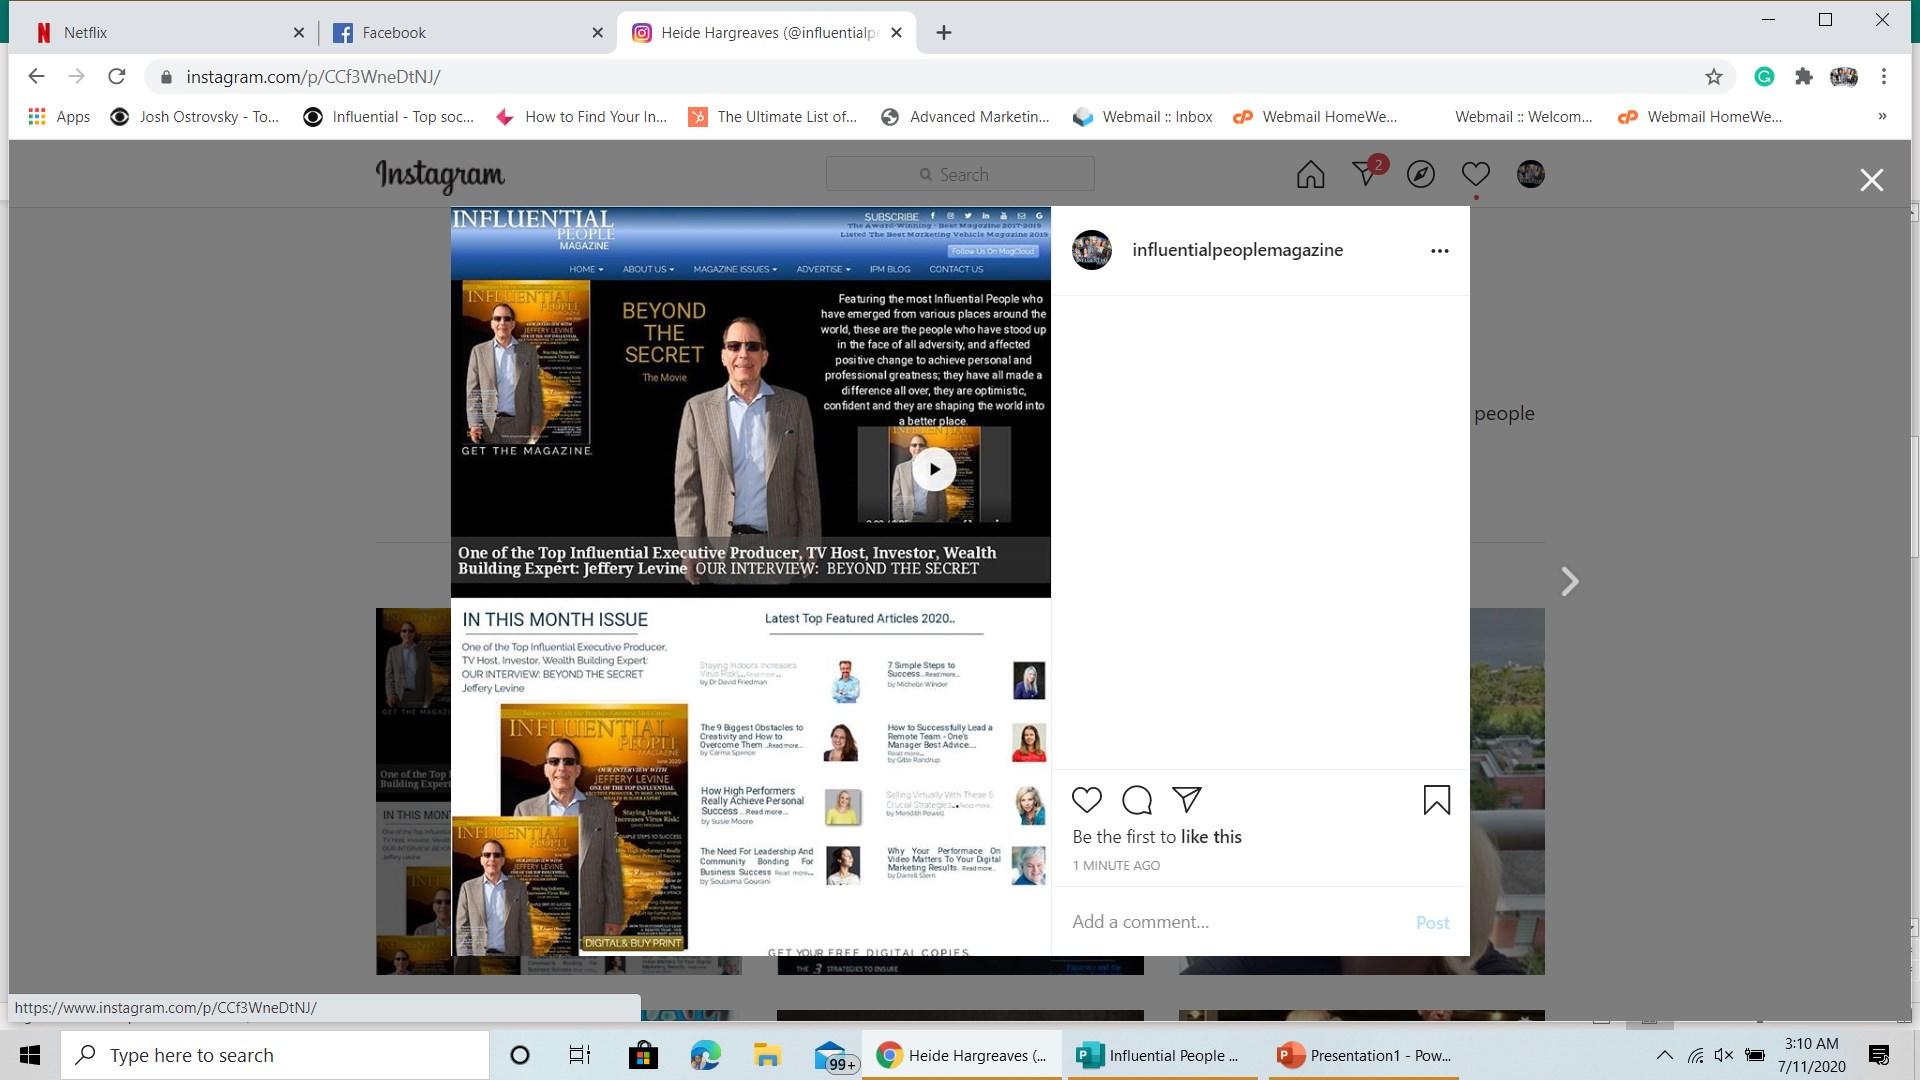
Task: Click the address bar URL
Action: click(x=313, y=77)
